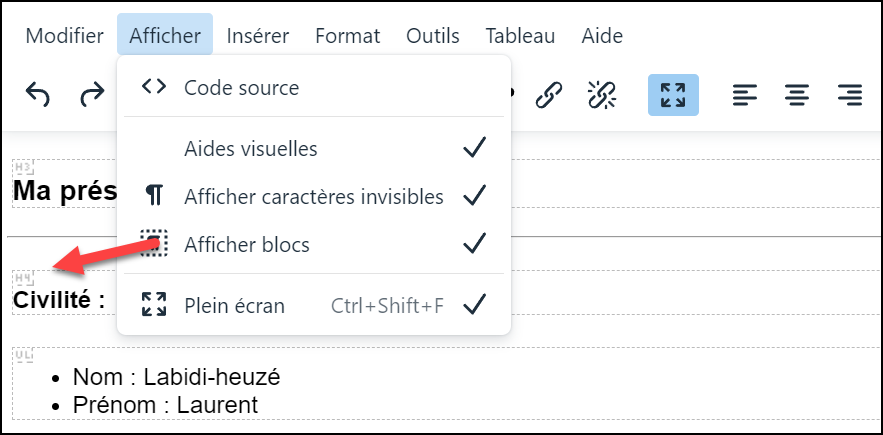Click the remove link broken-chain icon

(x=602, y=95)
